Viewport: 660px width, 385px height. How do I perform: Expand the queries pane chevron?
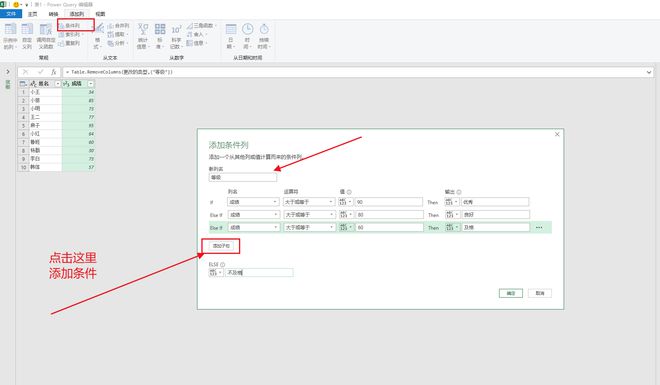pos(8,72)
